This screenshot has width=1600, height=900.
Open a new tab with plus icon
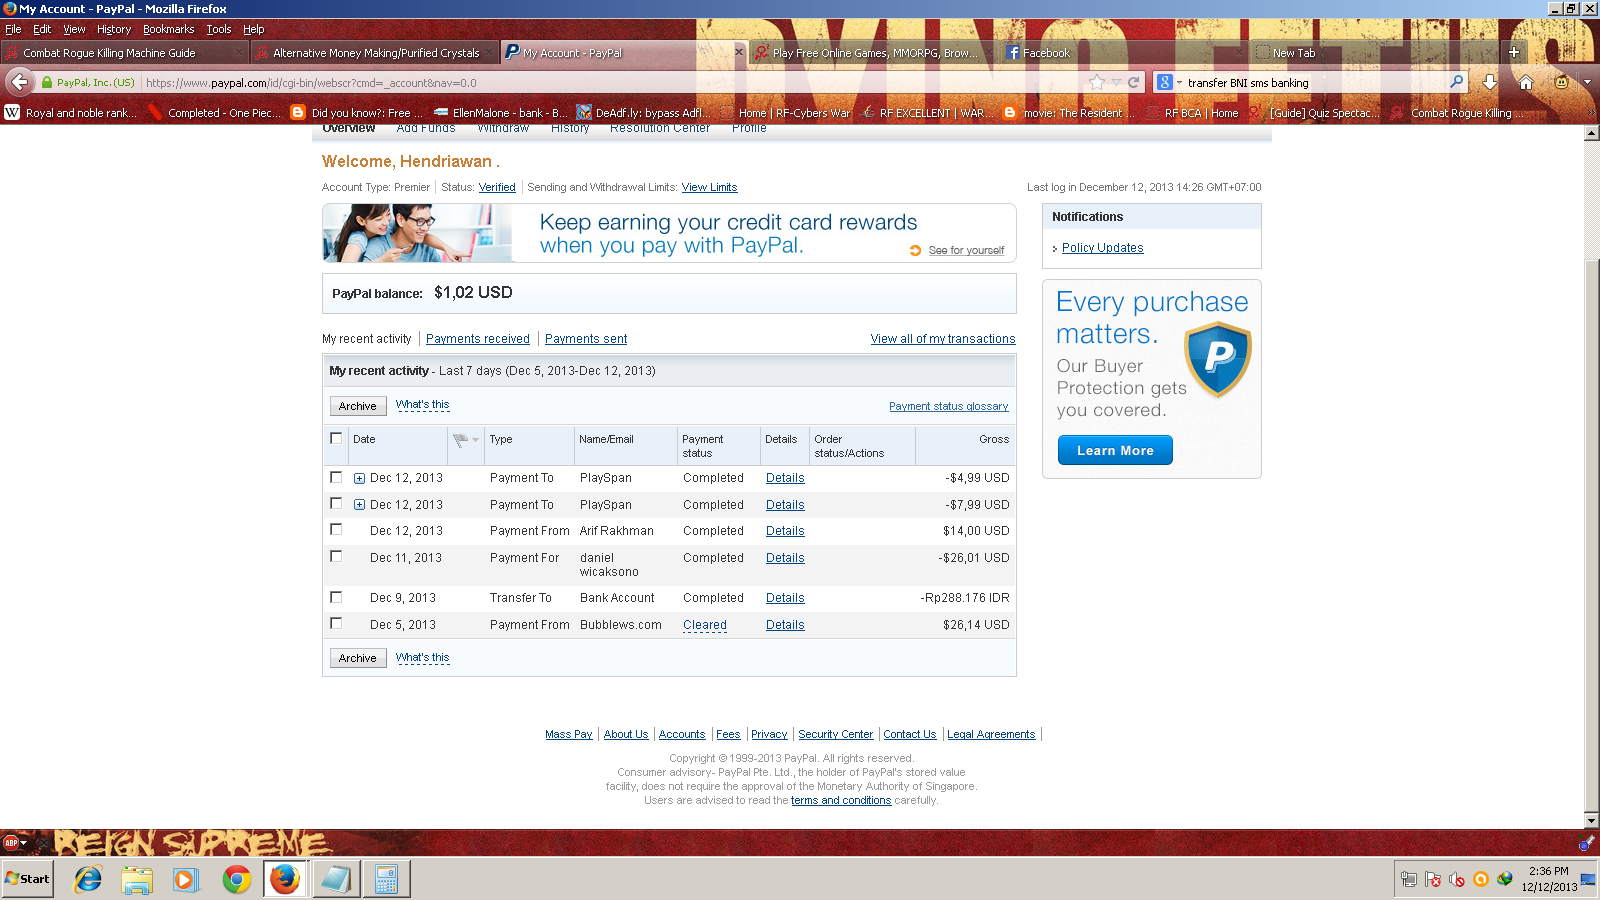tap(1514, 52)
